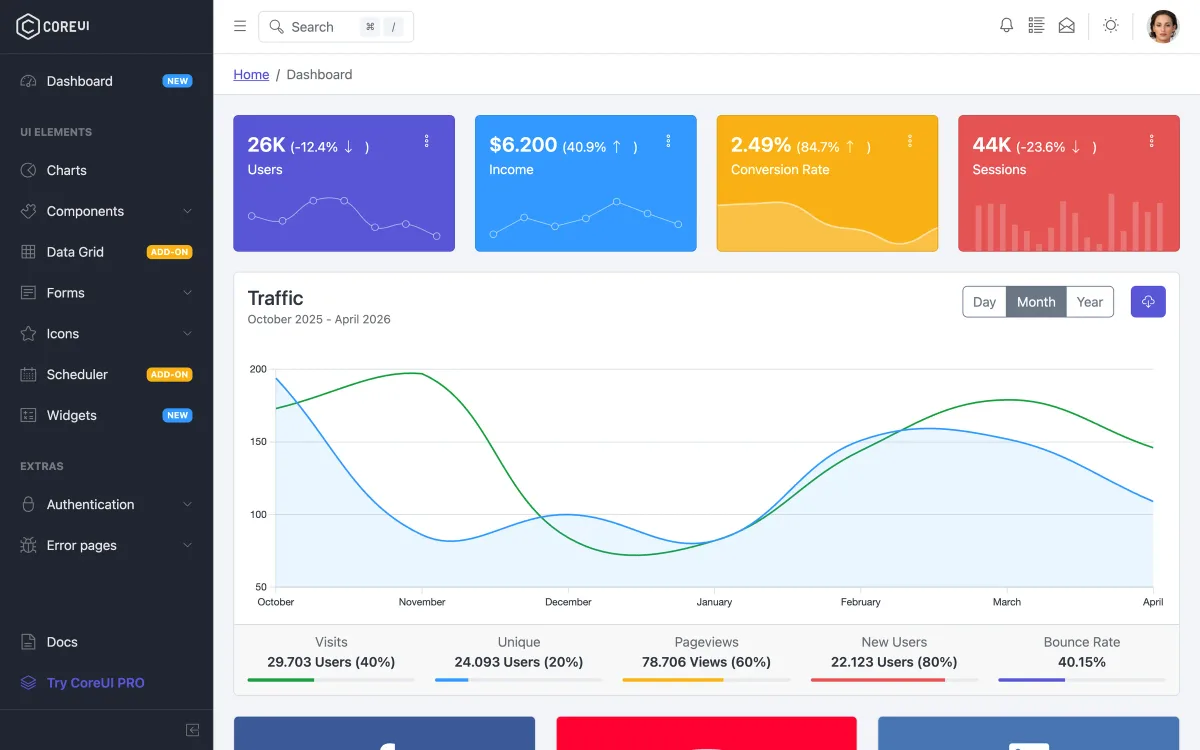Click the New Users red progress bar
The height and width of the screenshot is (750, 1200).
click(894, 680)
